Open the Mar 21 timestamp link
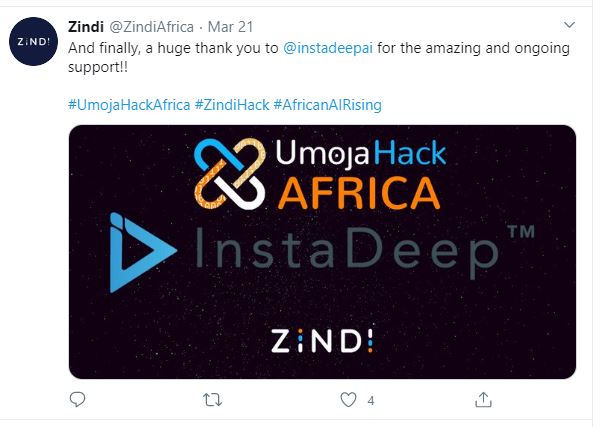 [x=230, y=27]
